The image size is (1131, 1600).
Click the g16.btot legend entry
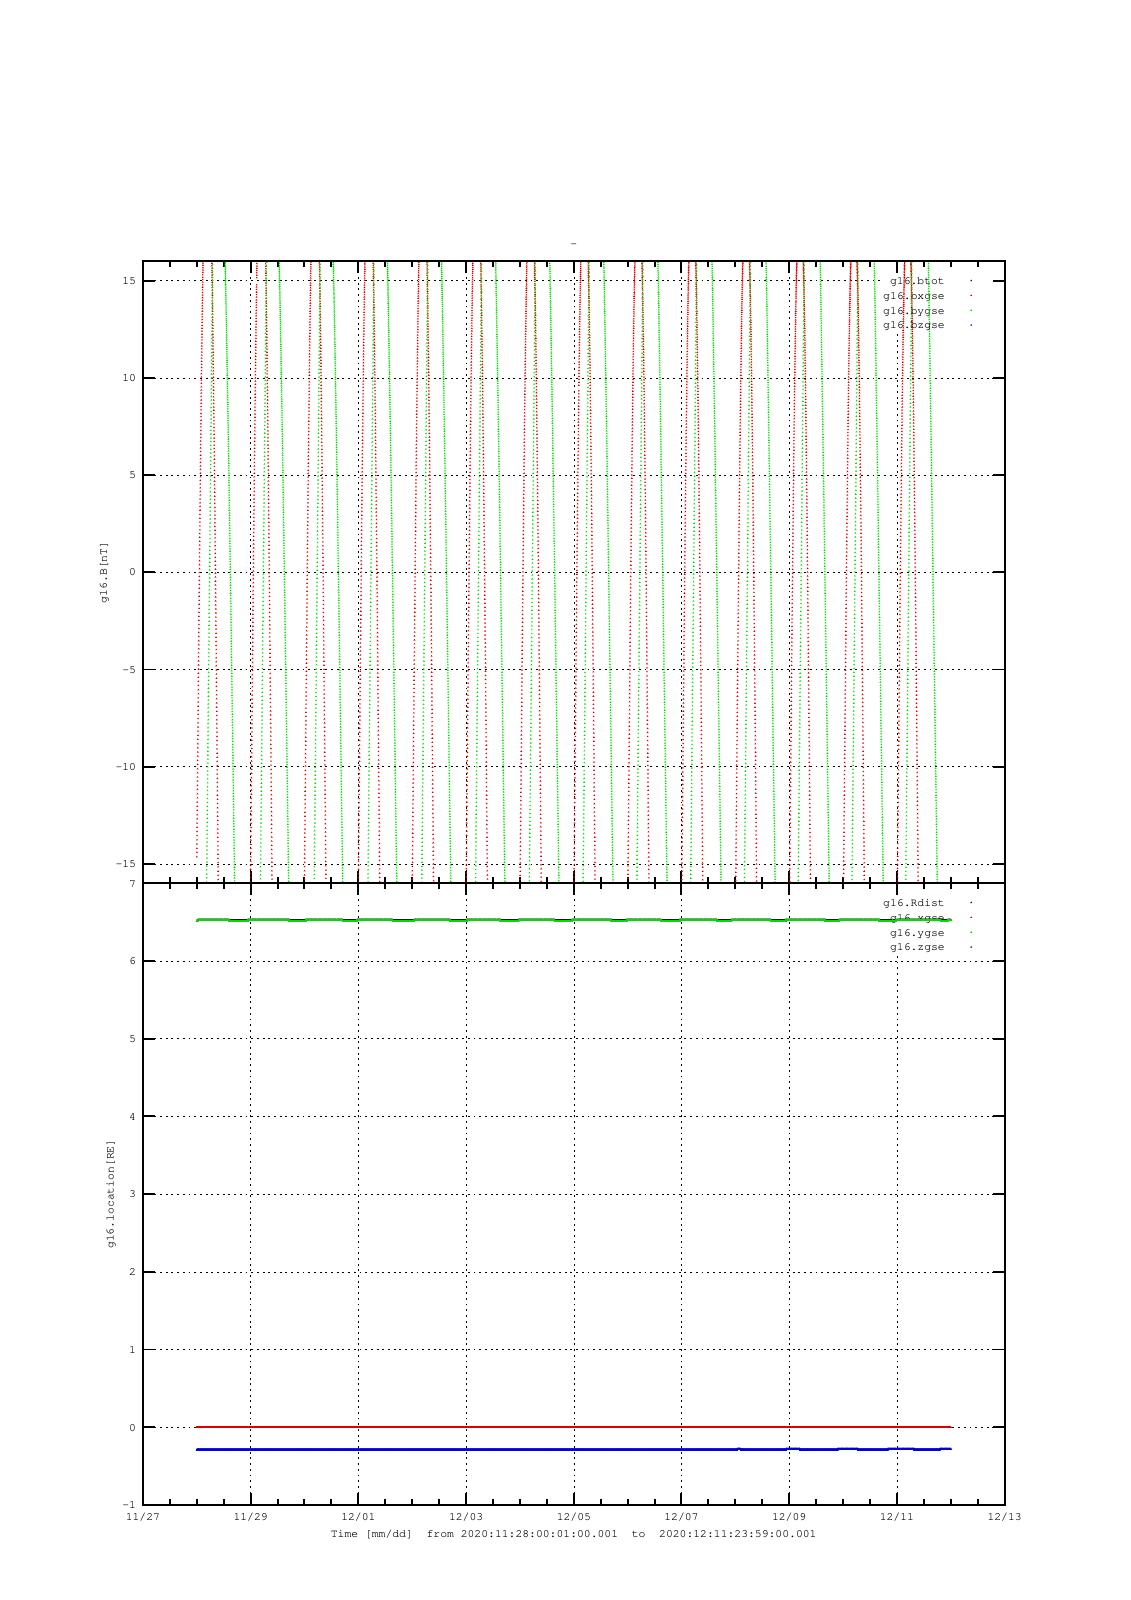pyautogui.click(x=917, y=281)
